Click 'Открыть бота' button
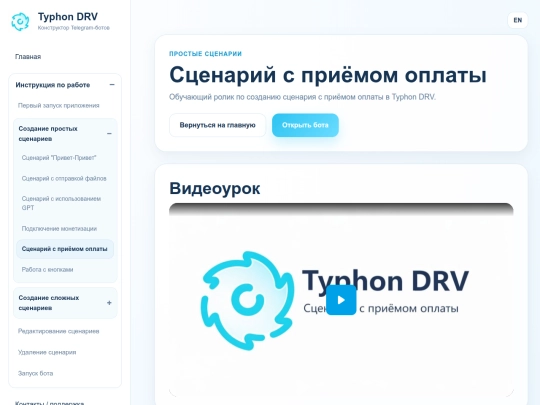The width and height of the screenshot is (540, 405). [305, 125]
